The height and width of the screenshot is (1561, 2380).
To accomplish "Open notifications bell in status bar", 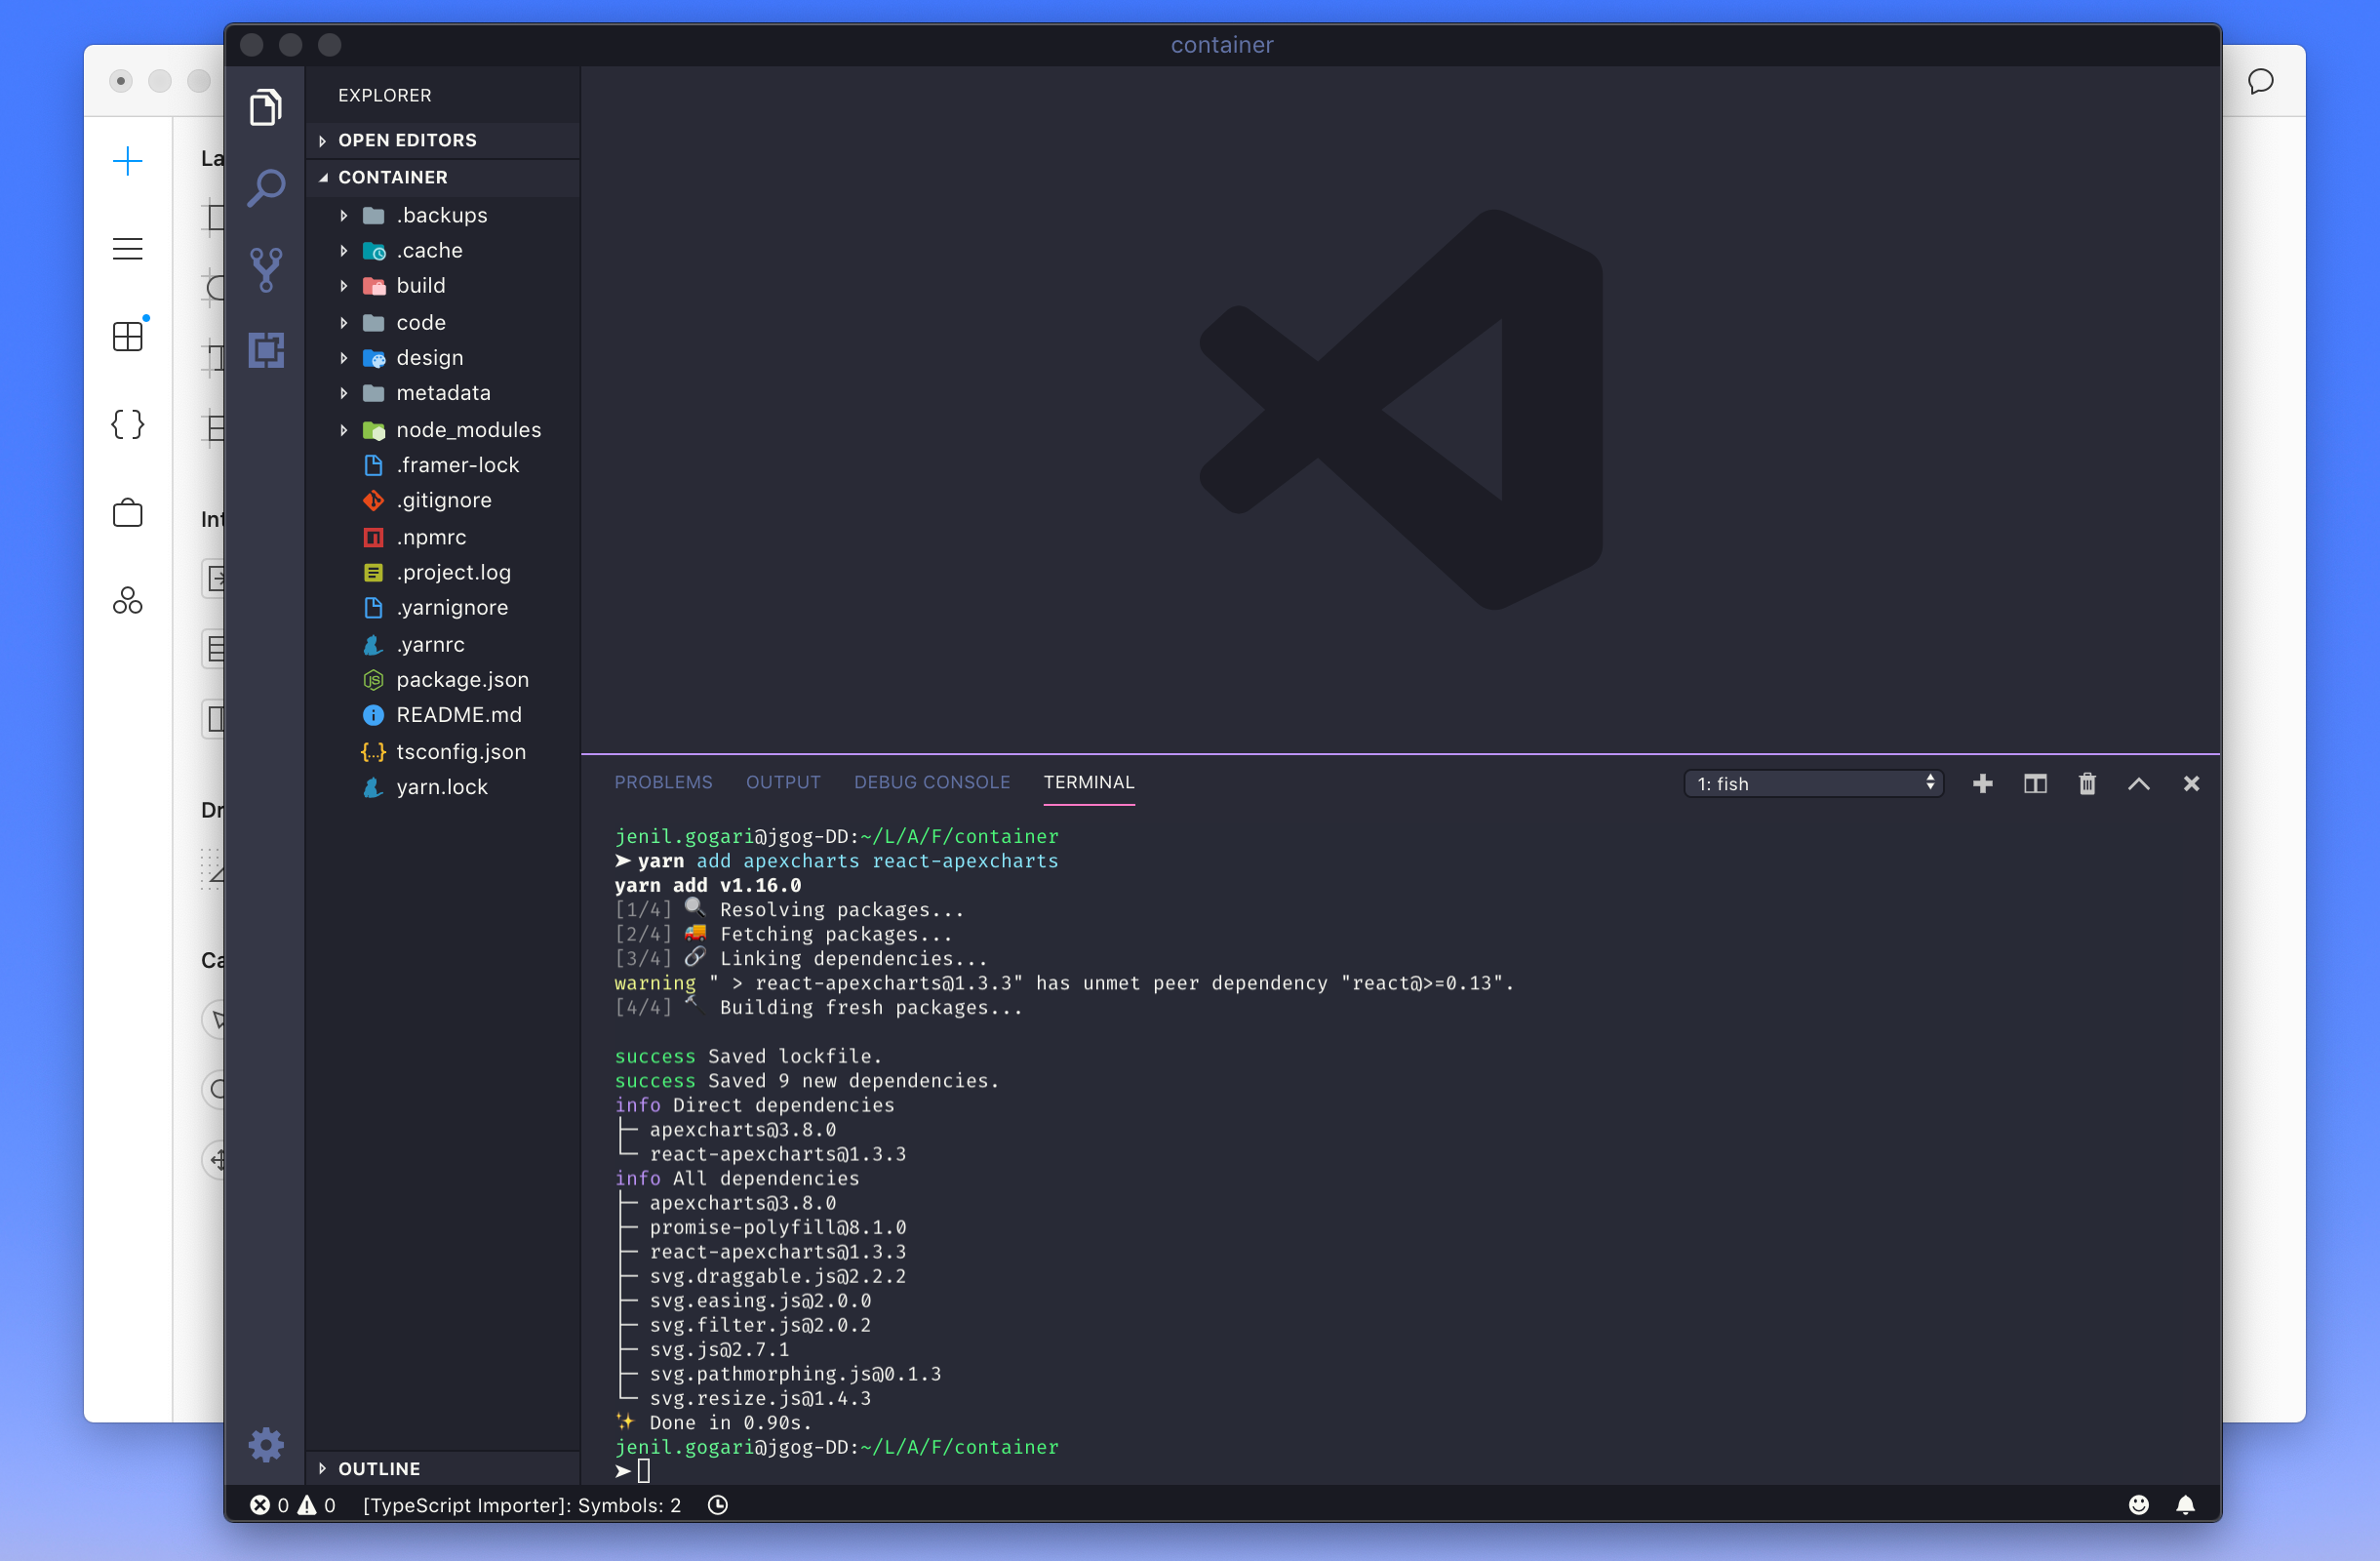I will (2185, 1505).
